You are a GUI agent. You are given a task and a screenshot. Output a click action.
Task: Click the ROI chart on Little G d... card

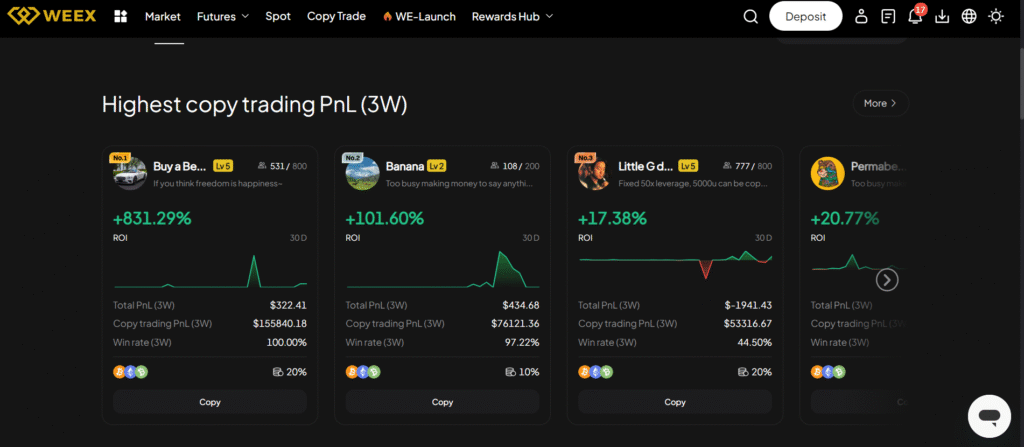point(675,264)
